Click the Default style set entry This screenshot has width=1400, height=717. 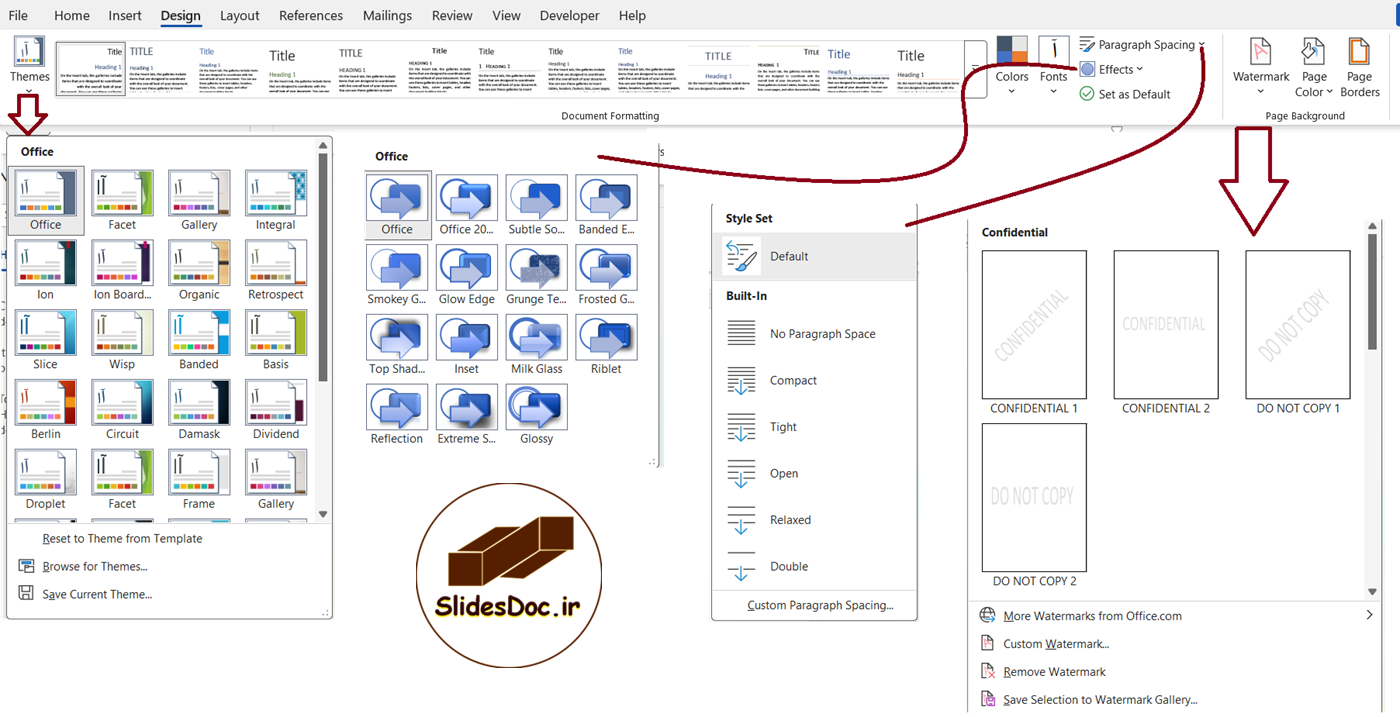(815, 256)
